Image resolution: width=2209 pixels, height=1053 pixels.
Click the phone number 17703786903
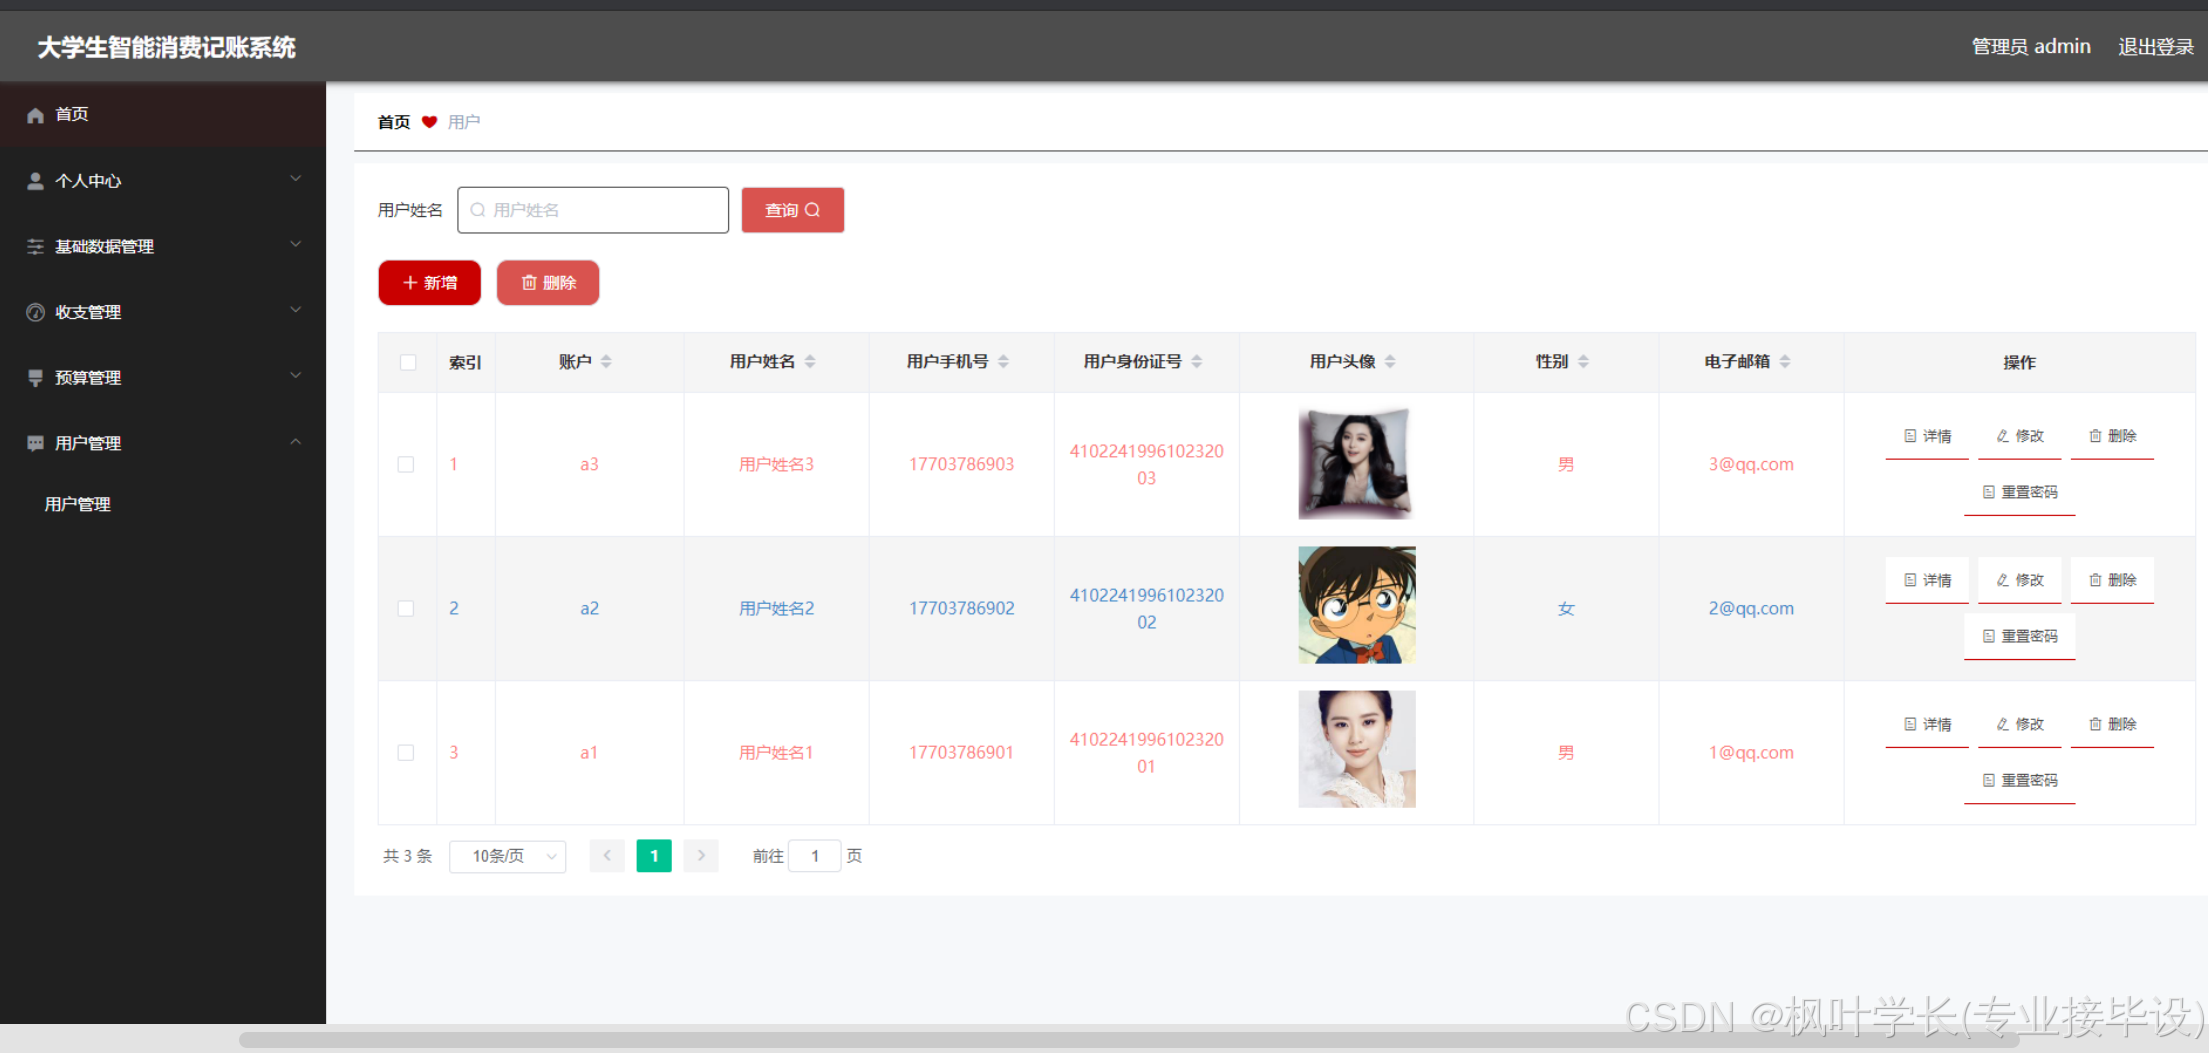point(961,464)
